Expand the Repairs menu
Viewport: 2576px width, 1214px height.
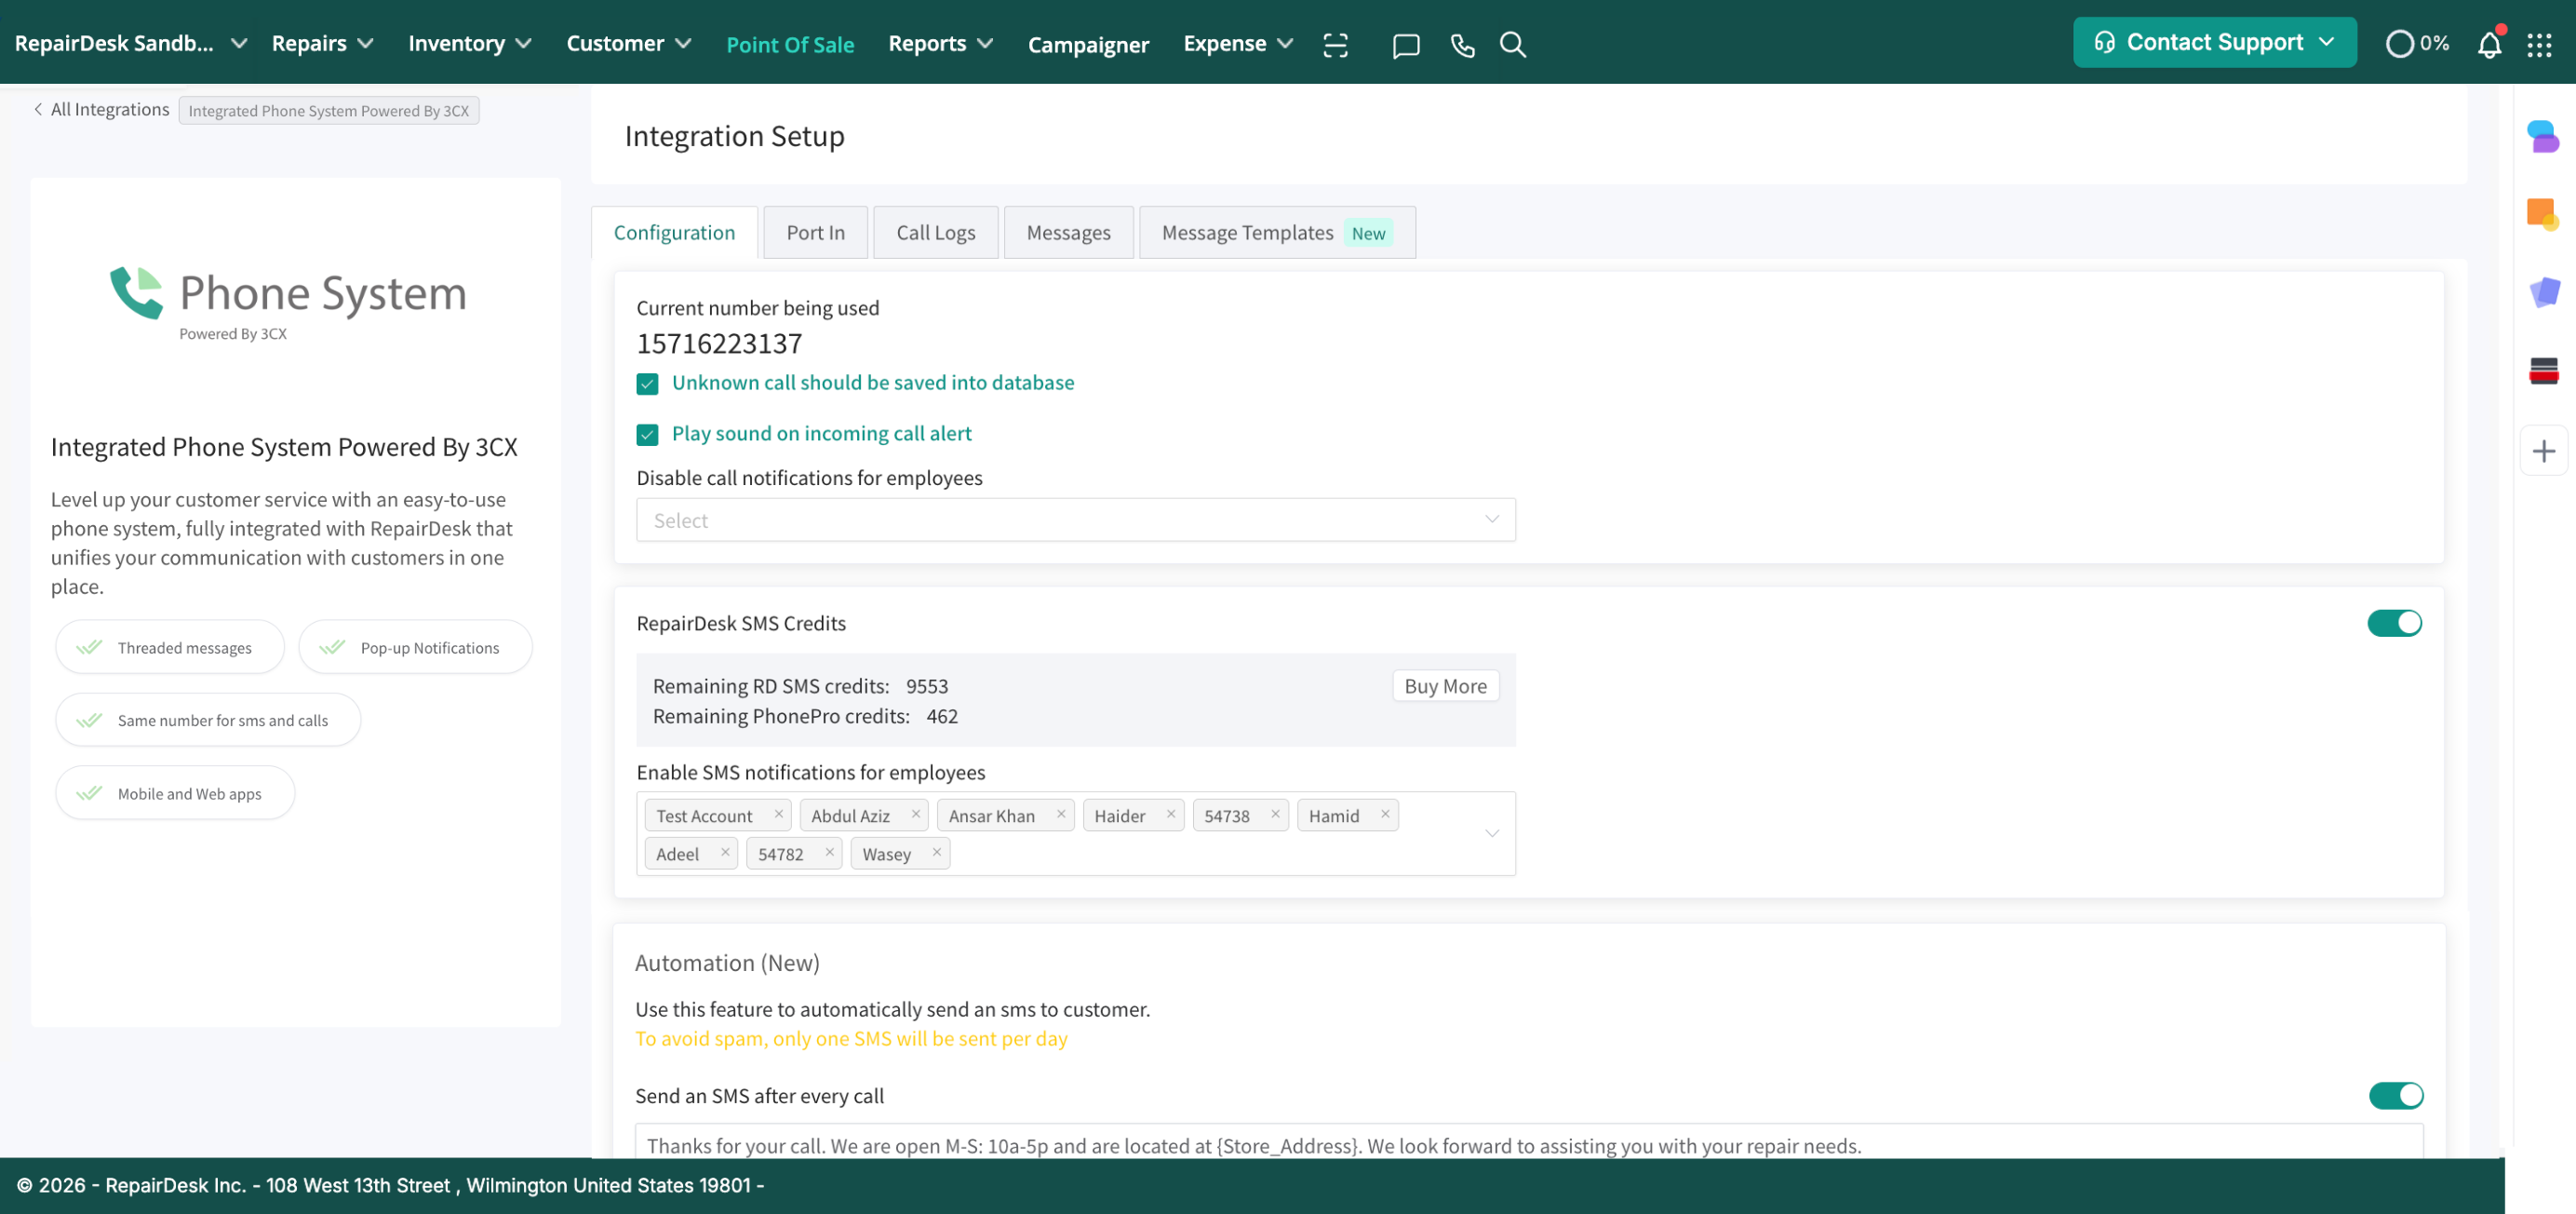pos(322,43)
